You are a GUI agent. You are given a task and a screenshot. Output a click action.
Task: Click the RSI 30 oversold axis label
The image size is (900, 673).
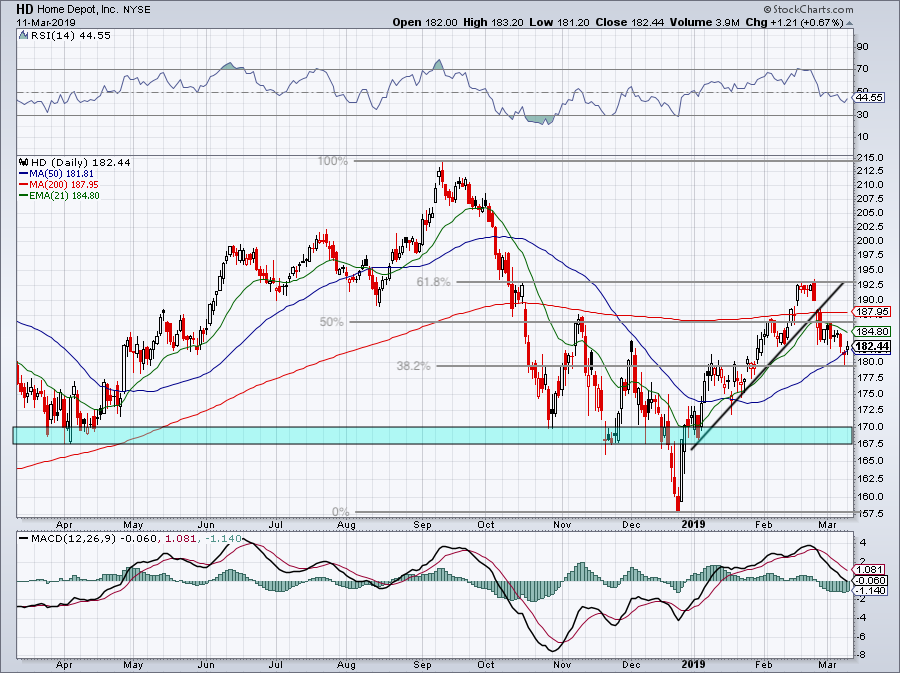tap(862, 115)
